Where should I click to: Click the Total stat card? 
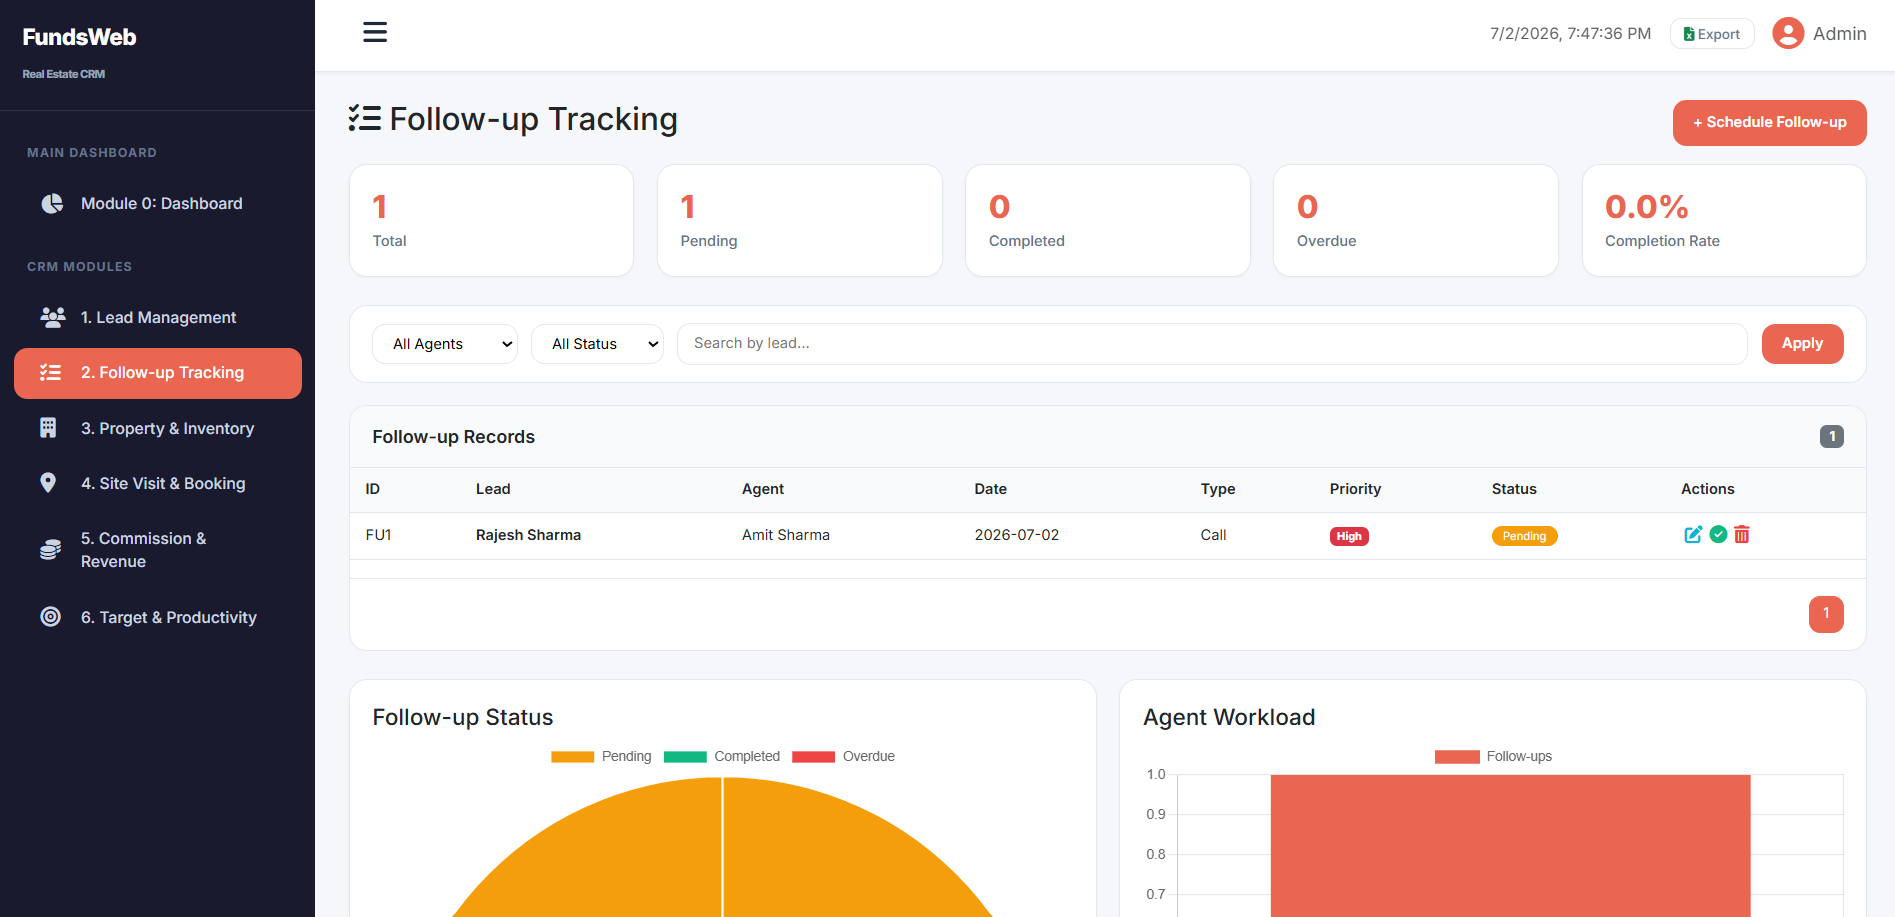click(491, 221)
